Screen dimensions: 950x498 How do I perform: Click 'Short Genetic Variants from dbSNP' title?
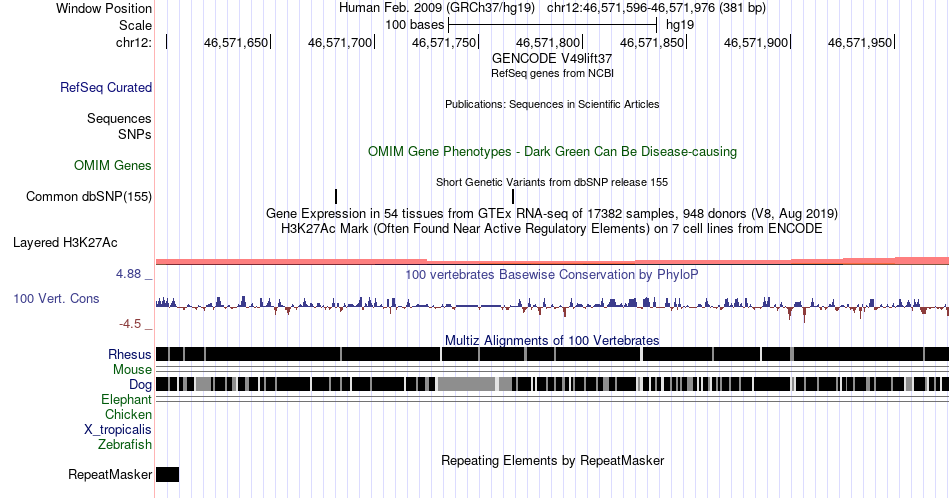click(x=552, y=182)
